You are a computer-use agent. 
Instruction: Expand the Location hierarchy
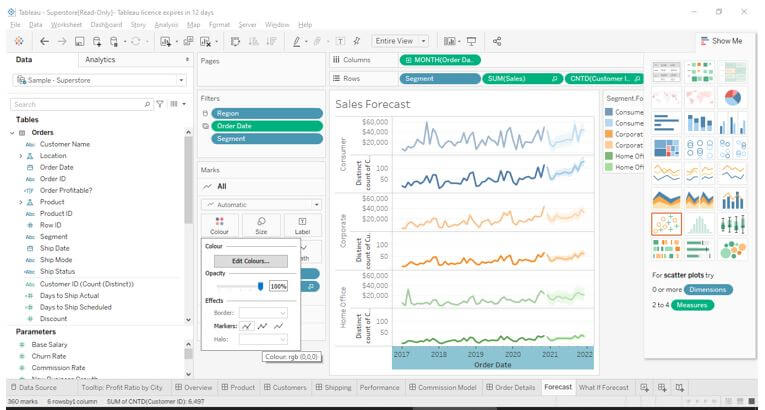[20, 156]
